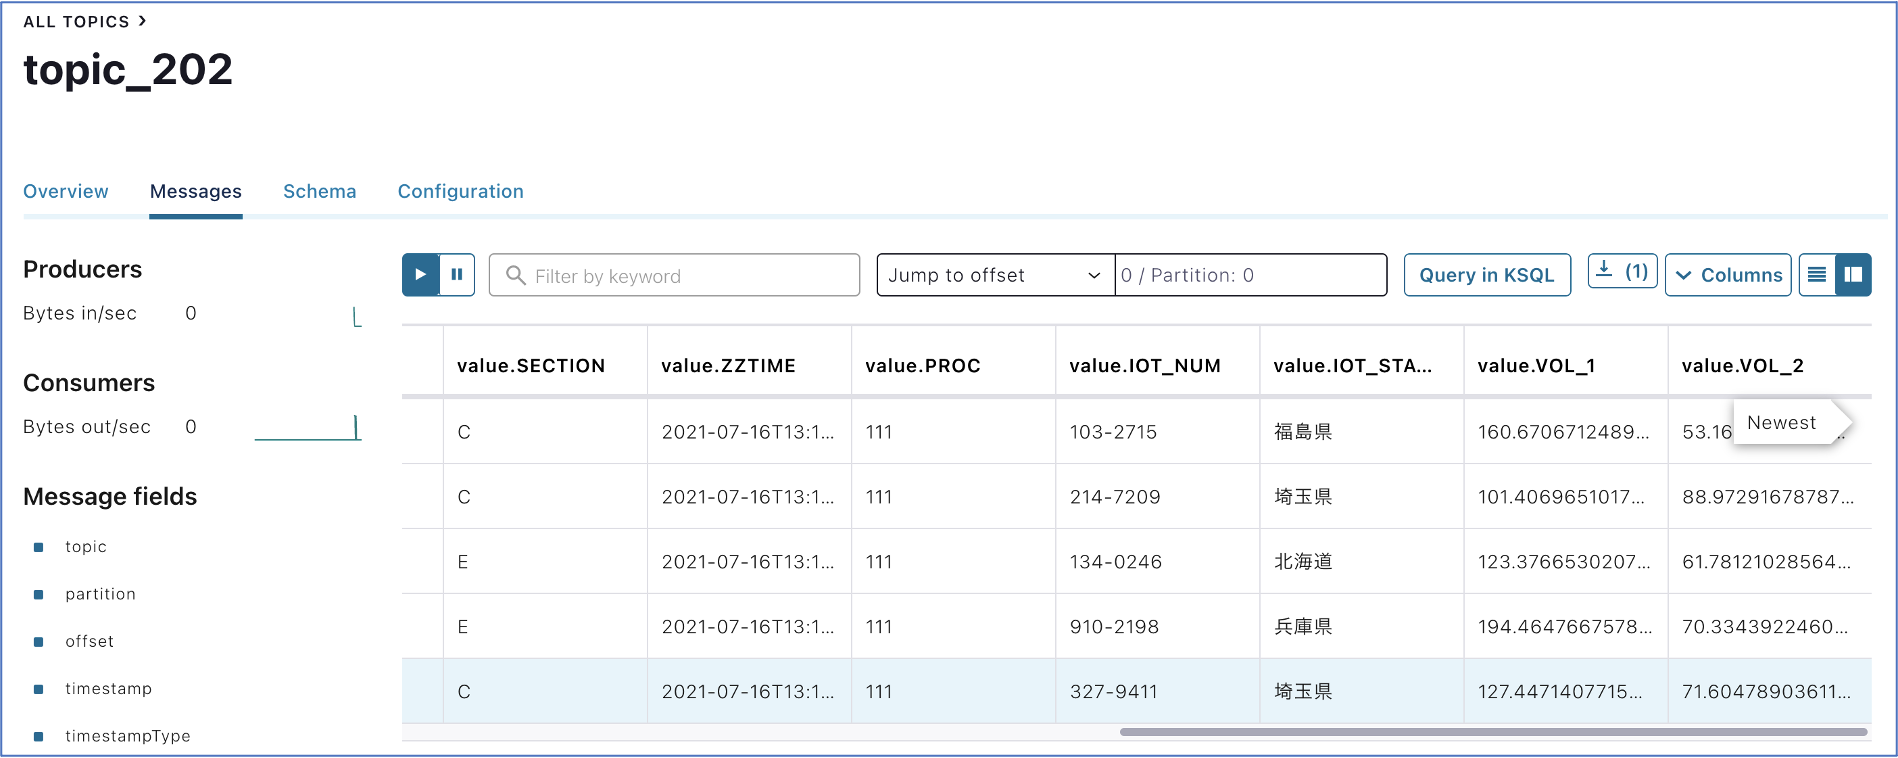
Task: Click the Consumers bytes out sparkline chart
Action: pos(307,428)
